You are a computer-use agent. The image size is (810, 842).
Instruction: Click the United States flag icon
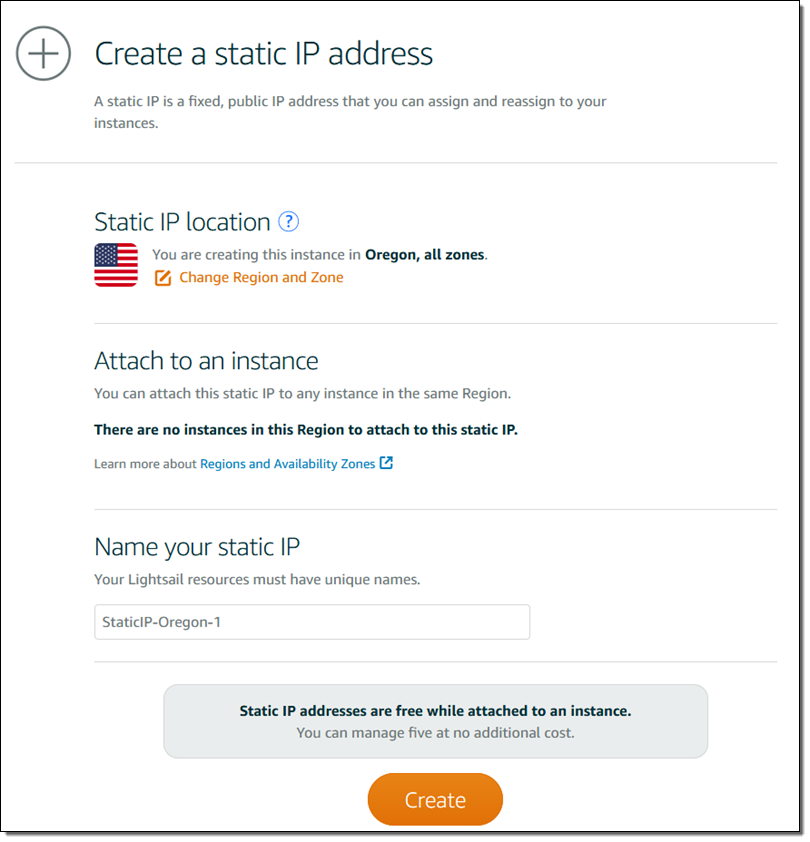tap(116, 265)
